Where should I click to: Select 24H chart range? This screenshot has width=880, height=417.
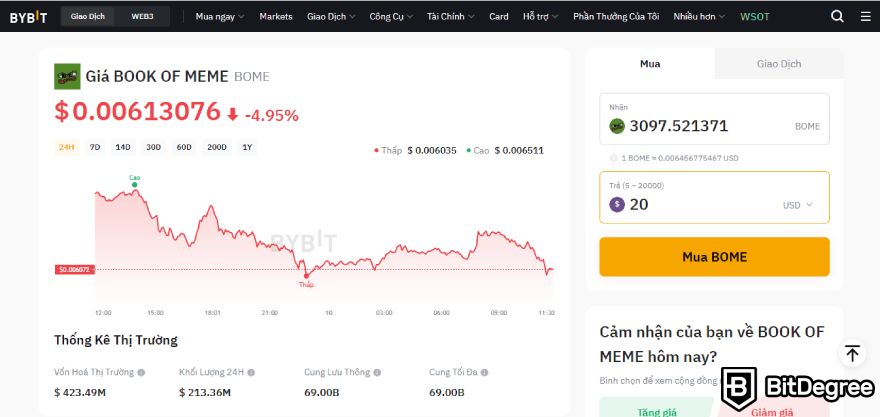click(66, 148)
